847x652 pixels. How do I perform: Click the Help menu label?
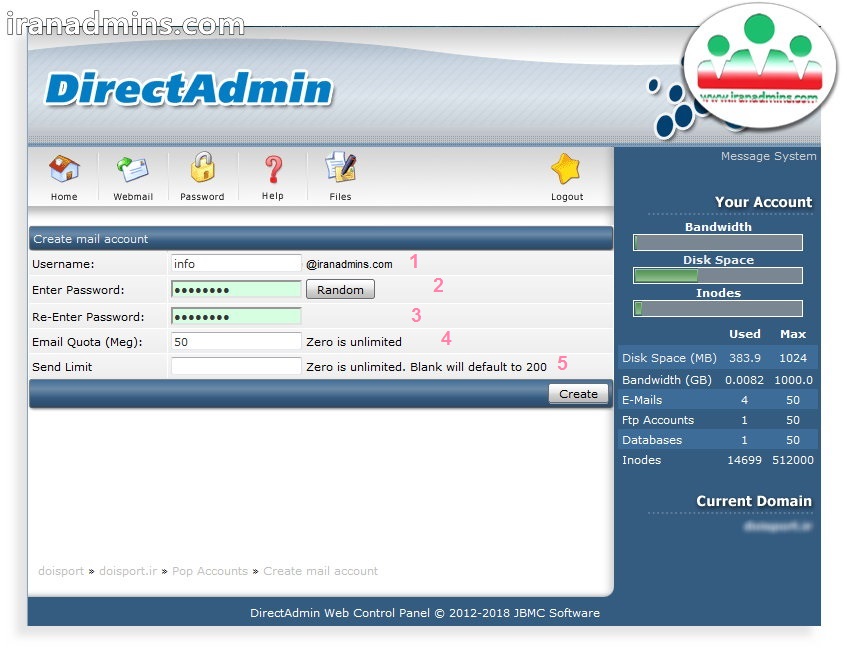click(273, 196)
